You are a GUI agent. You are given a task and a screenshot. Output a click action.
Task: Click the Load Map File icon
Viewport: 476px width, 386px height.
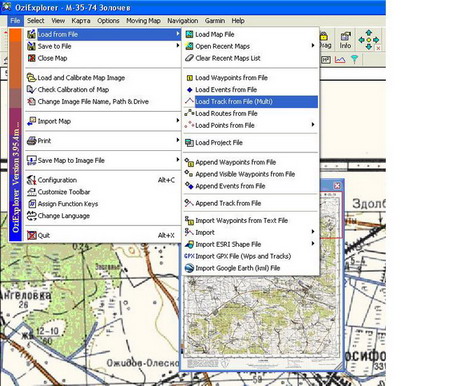(x=189, y=34)
